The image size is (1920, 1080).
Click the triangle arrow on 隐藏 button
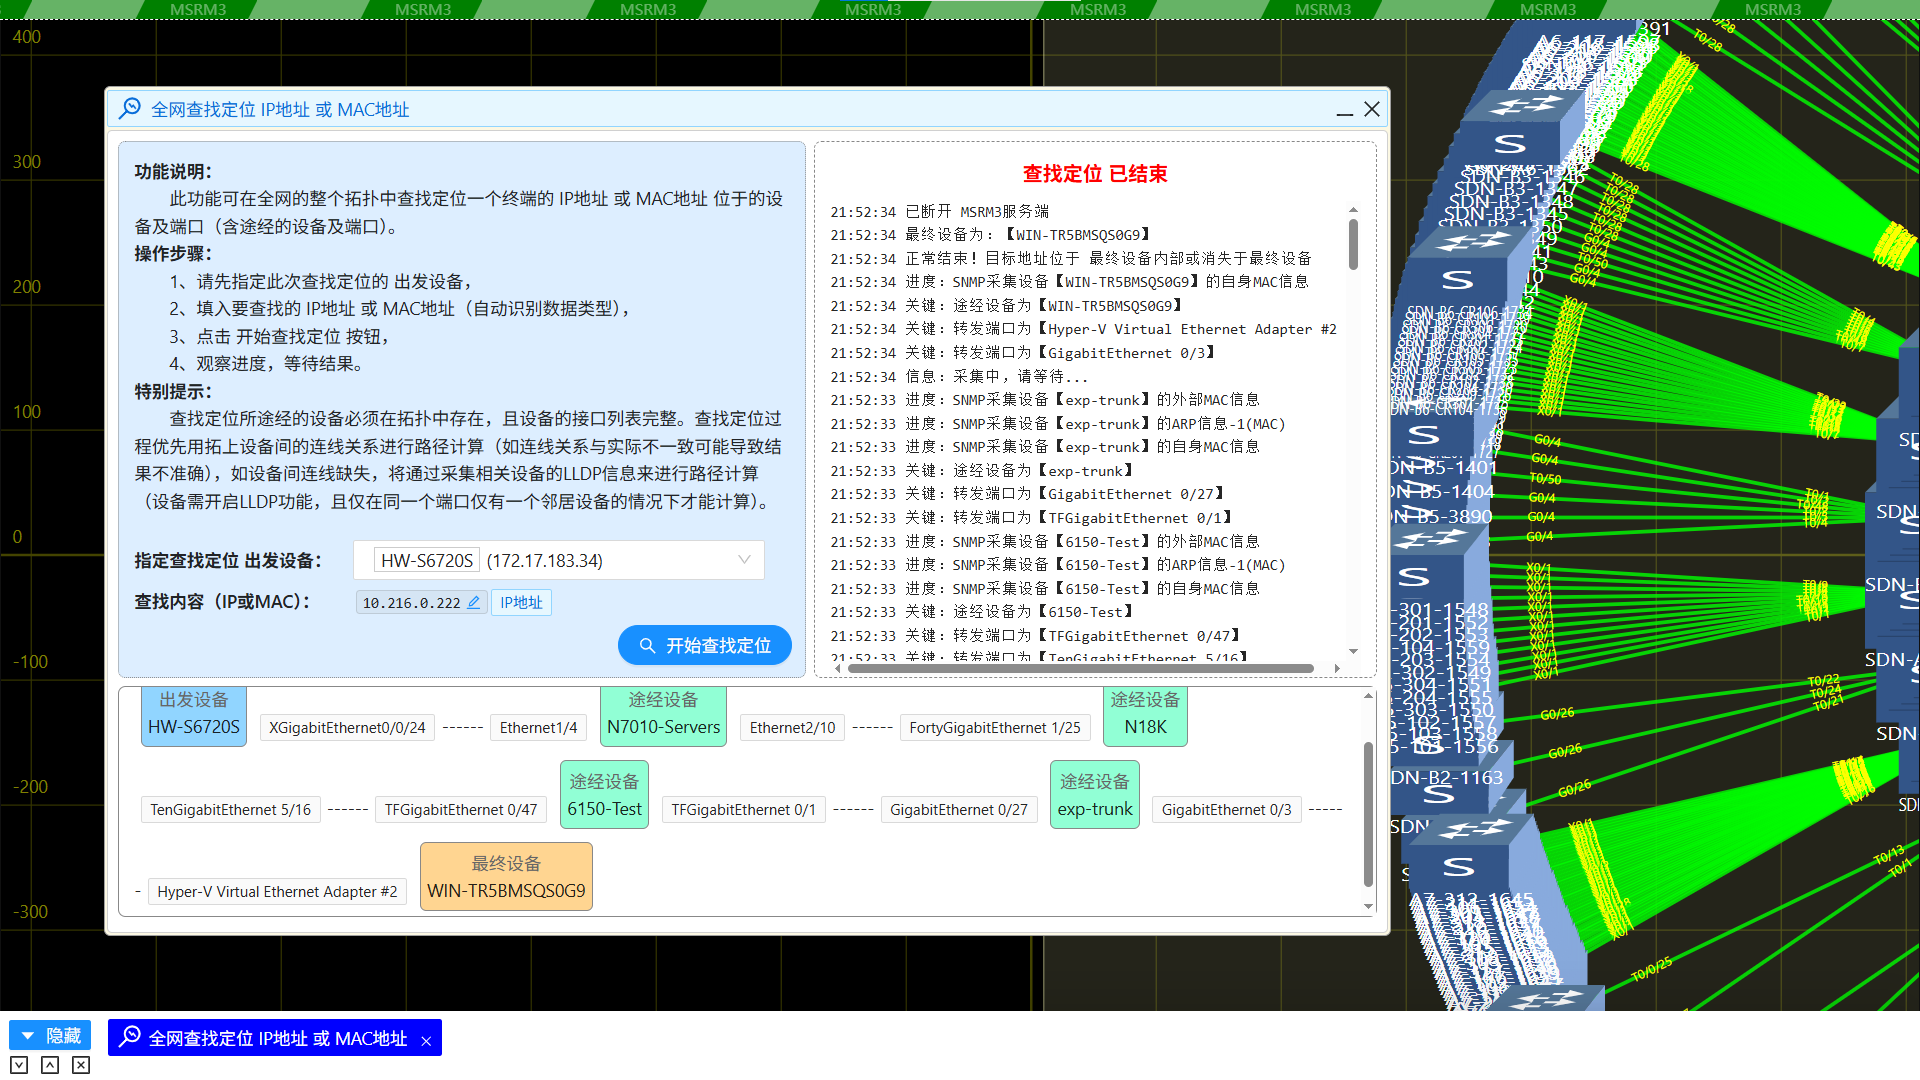click(x=28, y=1036)
